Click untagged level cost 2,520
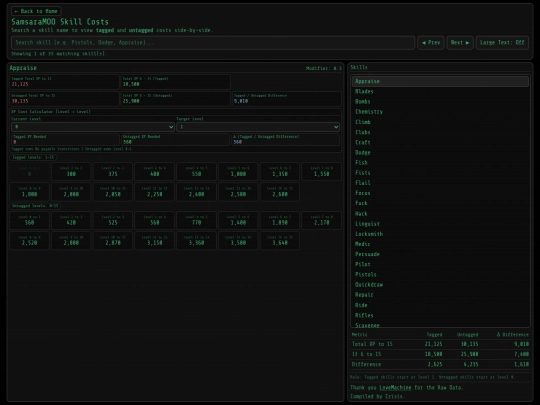Viewport: 540px width, 405px height. point(30,241)
